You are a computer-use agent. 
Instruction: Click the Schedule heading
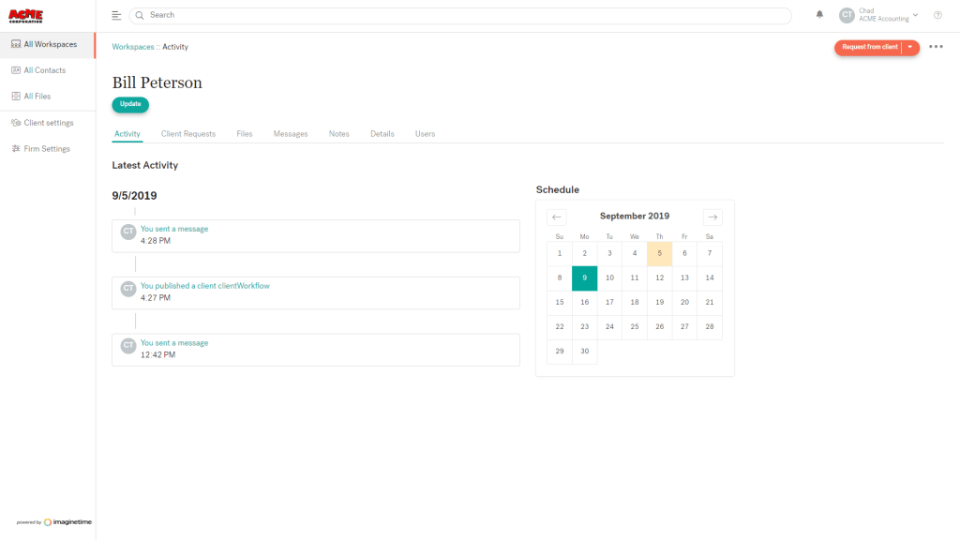pyautogui.click(x=557, y=190)
